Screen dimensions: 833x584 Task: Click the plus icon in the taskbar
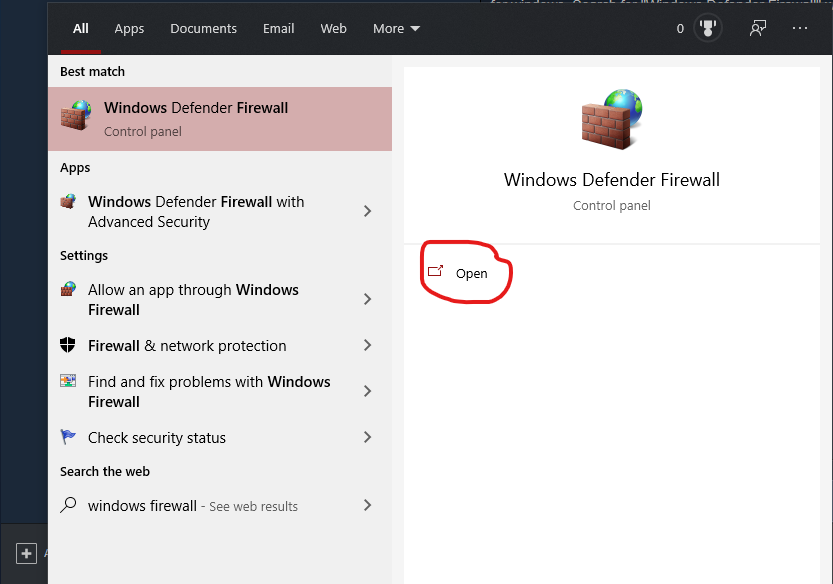26,554
